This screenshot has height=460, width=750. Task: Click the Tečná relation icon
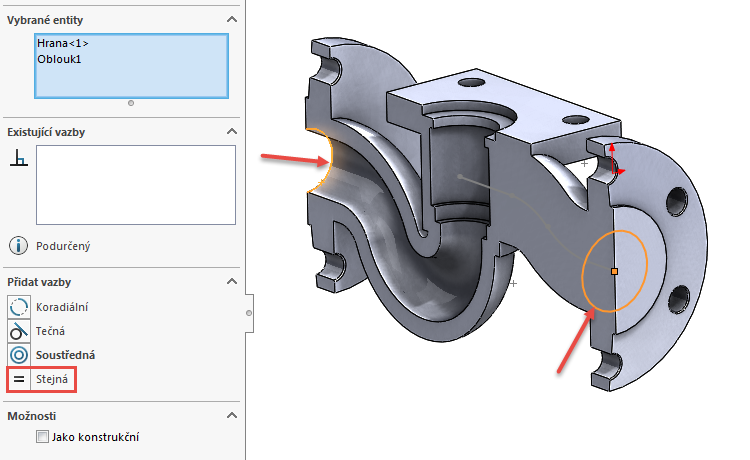pos(19,331)
